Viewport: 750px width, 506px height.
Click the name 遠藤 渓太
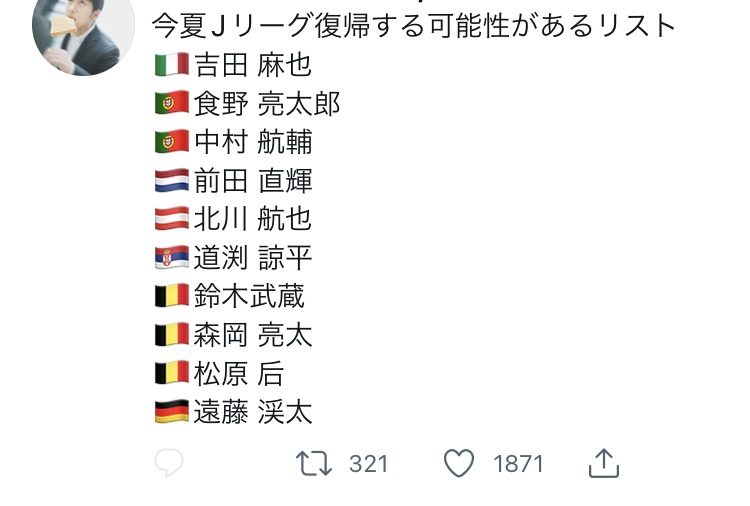[x=253, y=411]
